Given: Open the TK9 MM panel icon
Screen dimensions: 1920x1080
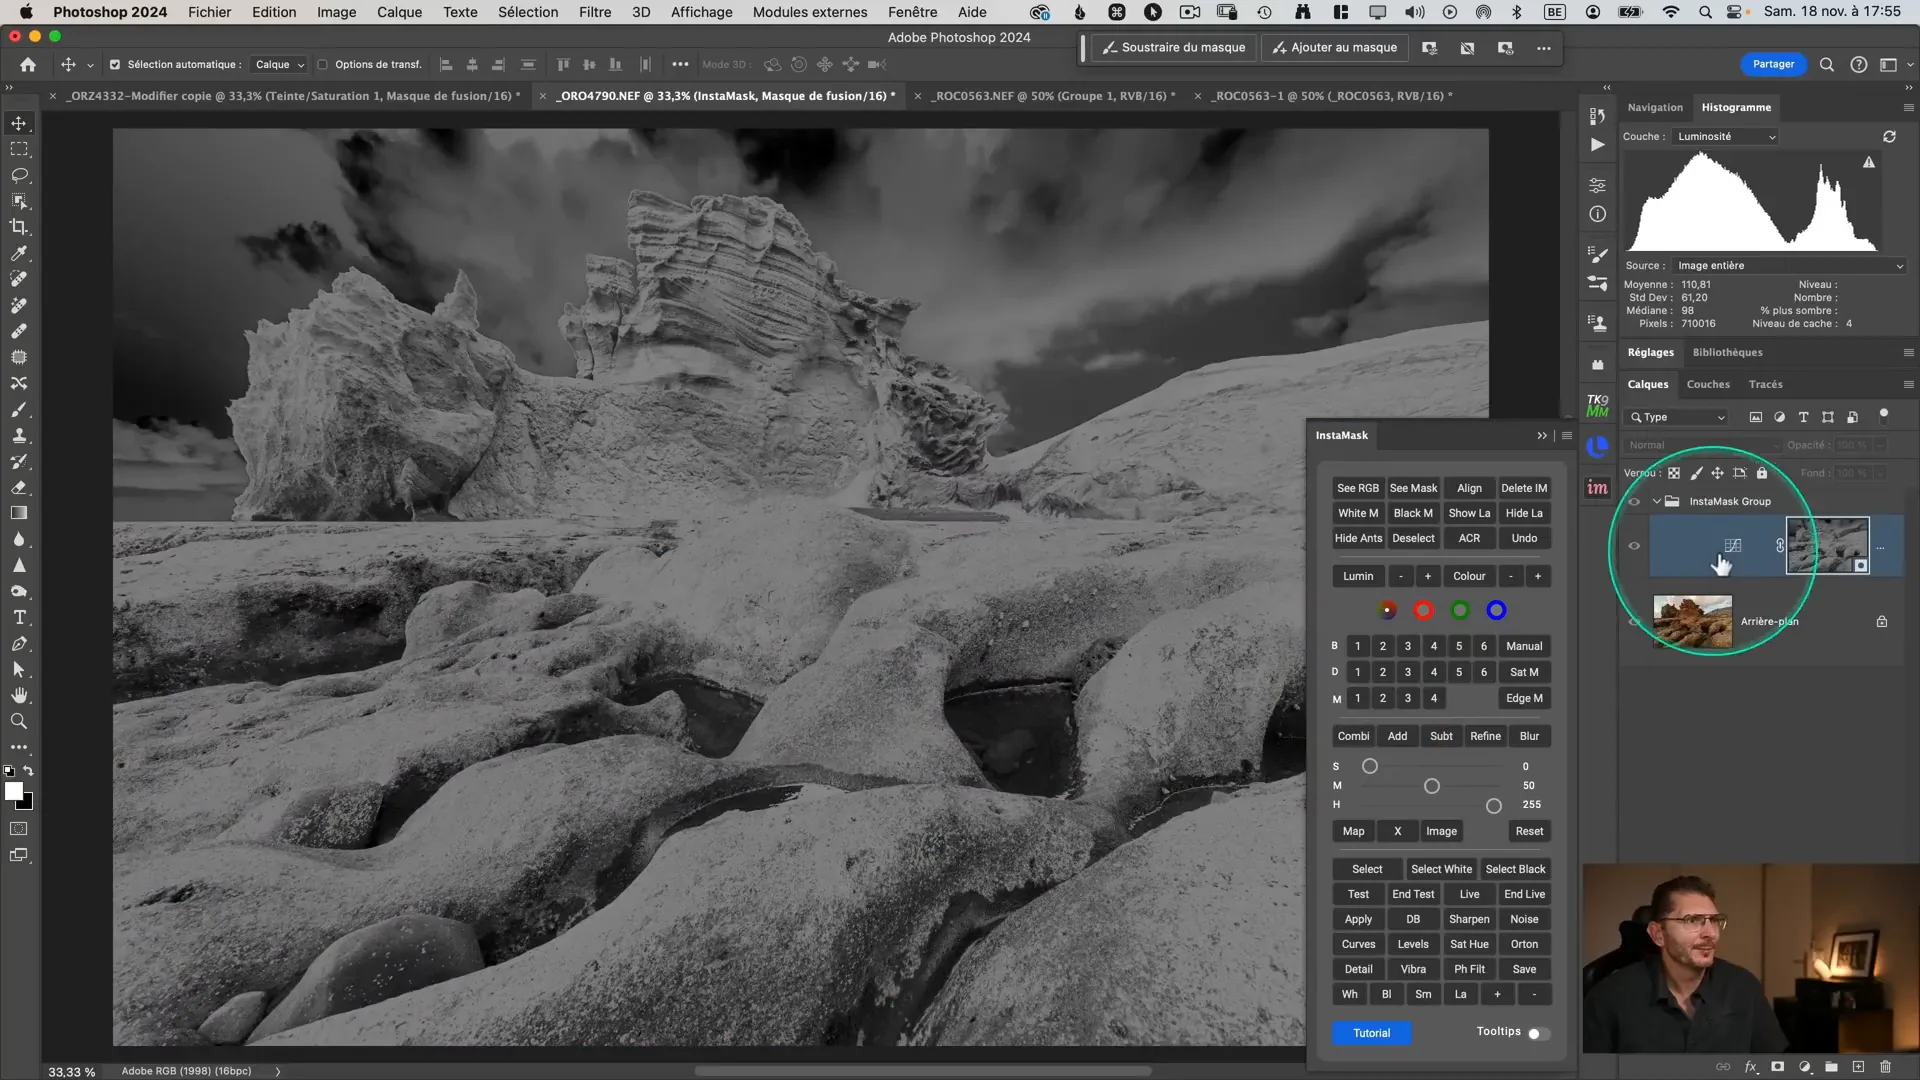Looking at the screenshot, I should click(x=1598, y=405).
